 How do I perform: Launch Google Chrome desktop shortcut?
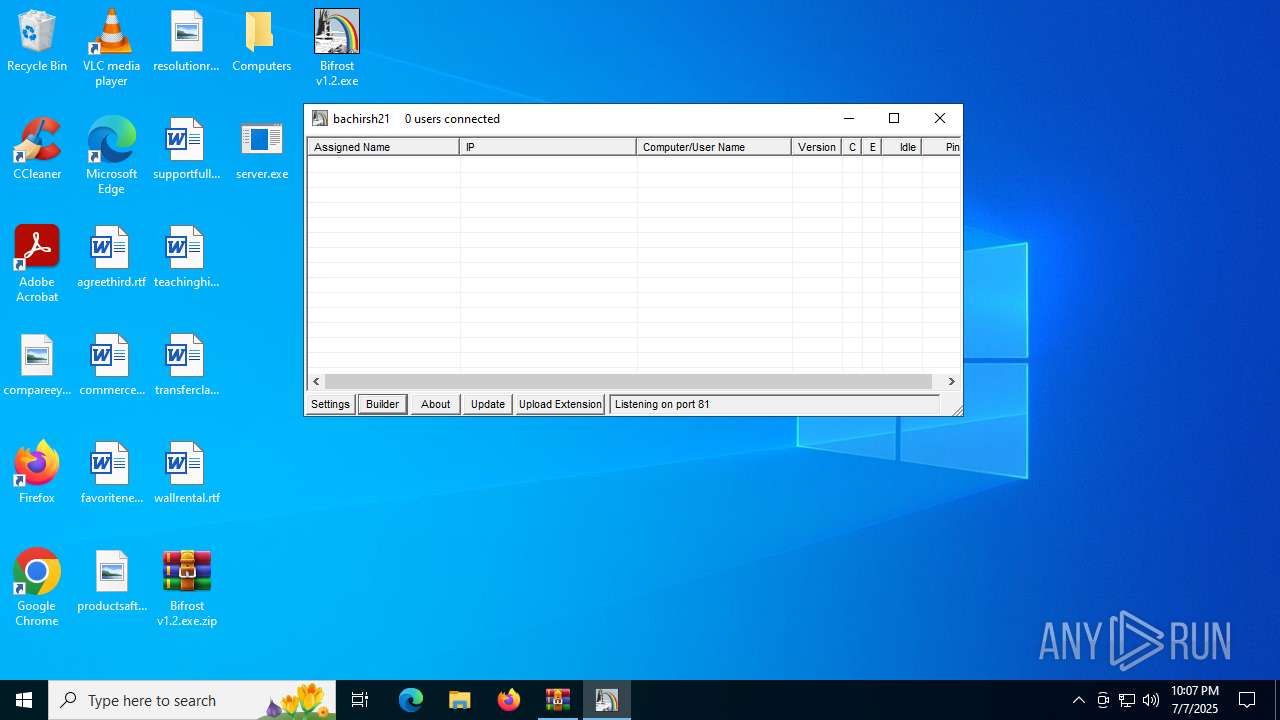click(37, 588)
